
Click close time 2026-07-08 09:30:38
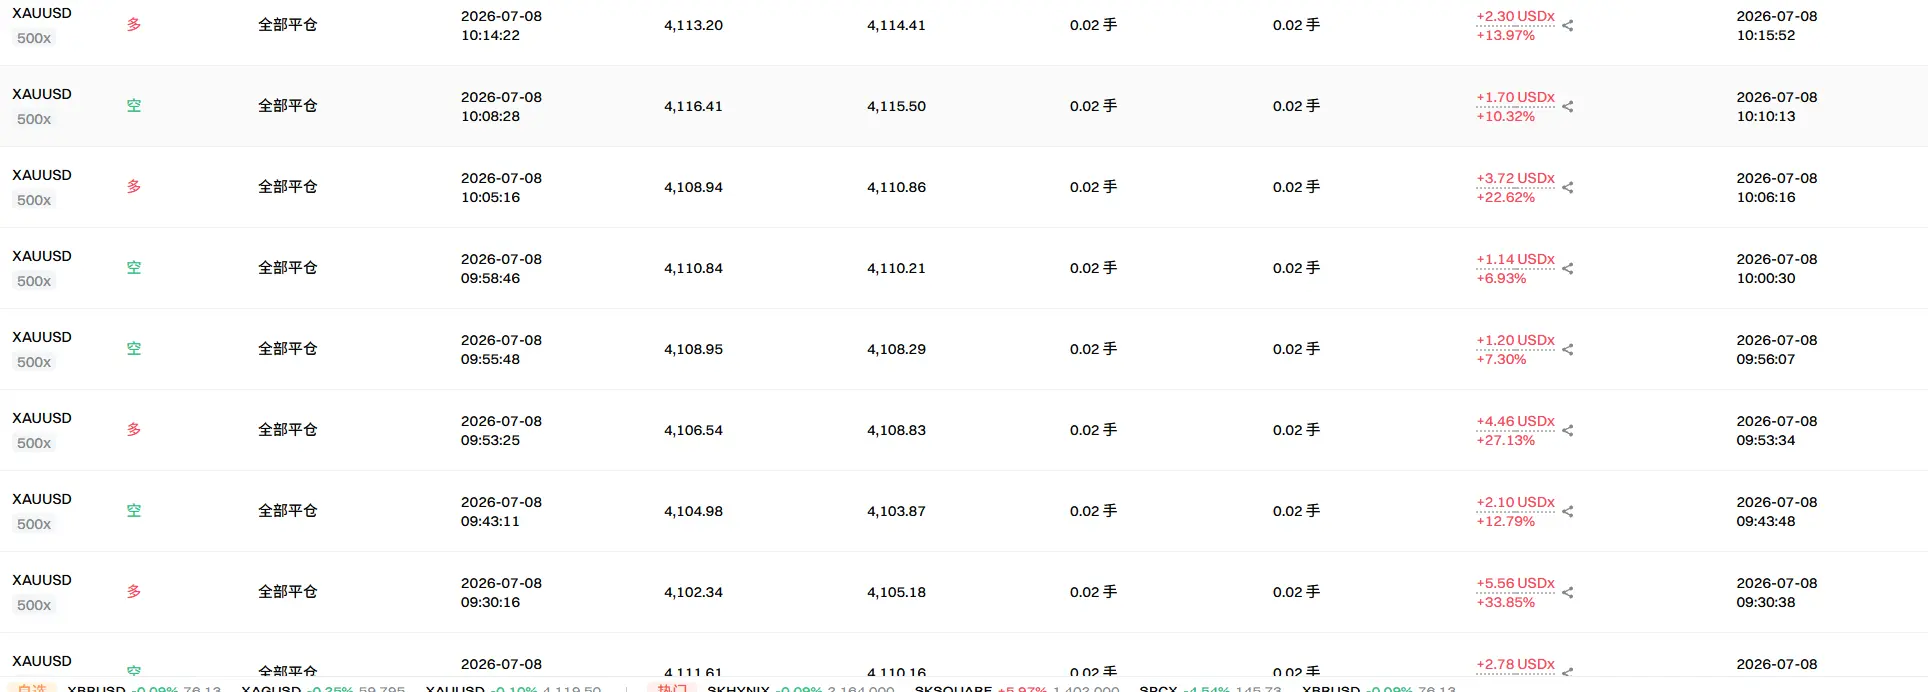[x=1777, y=593]
